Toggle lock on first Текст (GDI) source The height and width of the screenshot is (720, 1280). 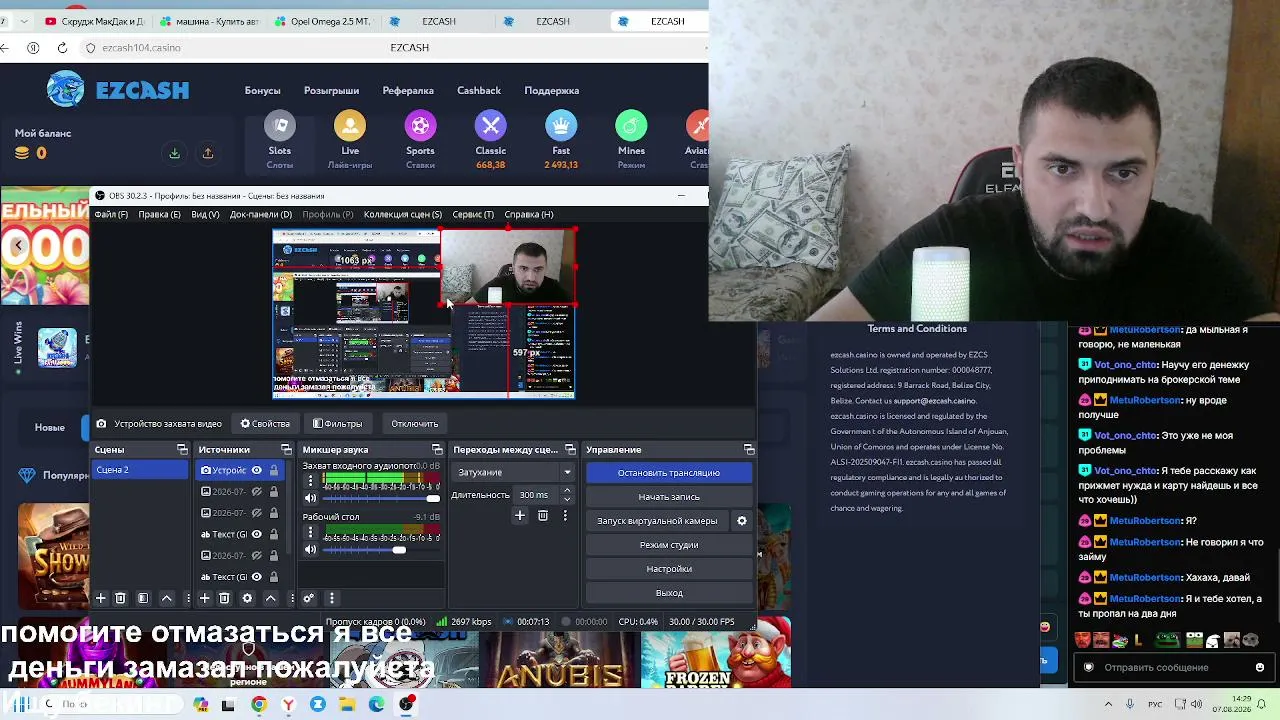[x=273, y=534]
